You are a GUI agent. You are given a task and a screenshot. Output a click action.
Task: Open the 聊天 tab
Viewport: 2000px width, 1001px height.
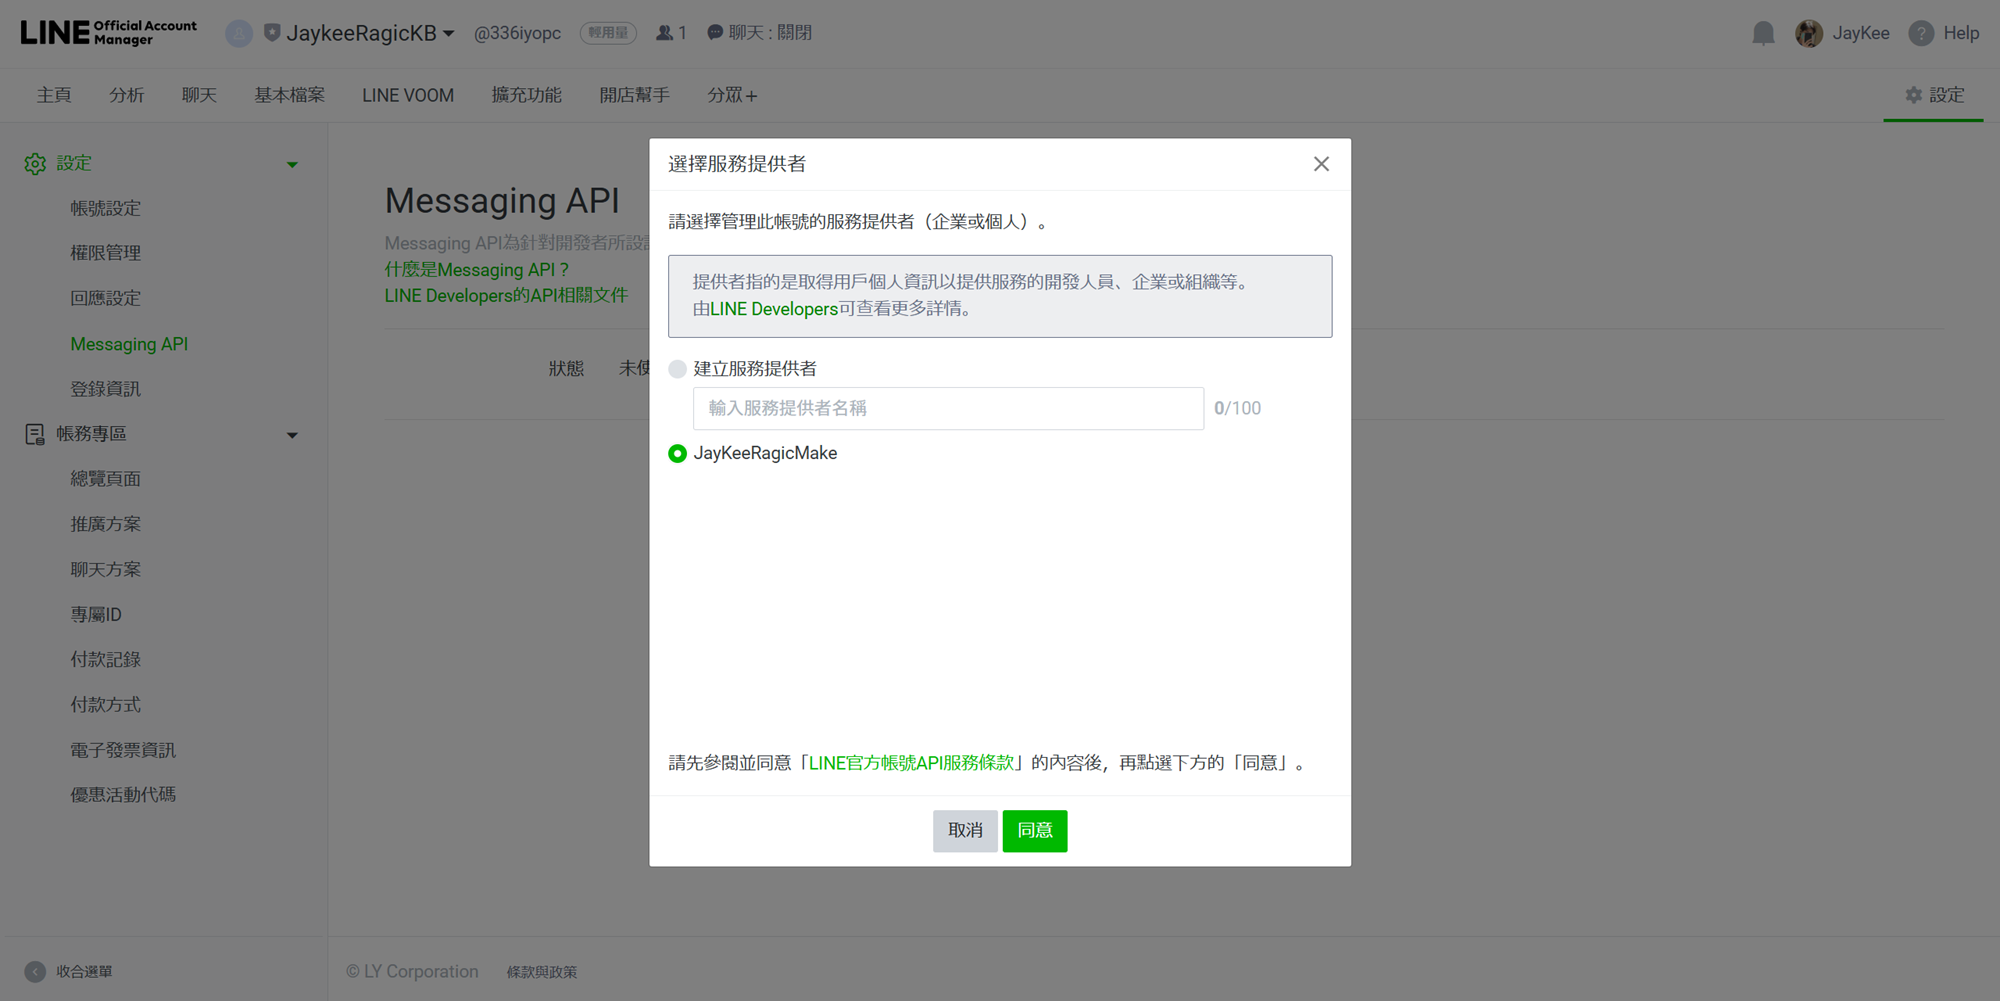pos(199,95)
